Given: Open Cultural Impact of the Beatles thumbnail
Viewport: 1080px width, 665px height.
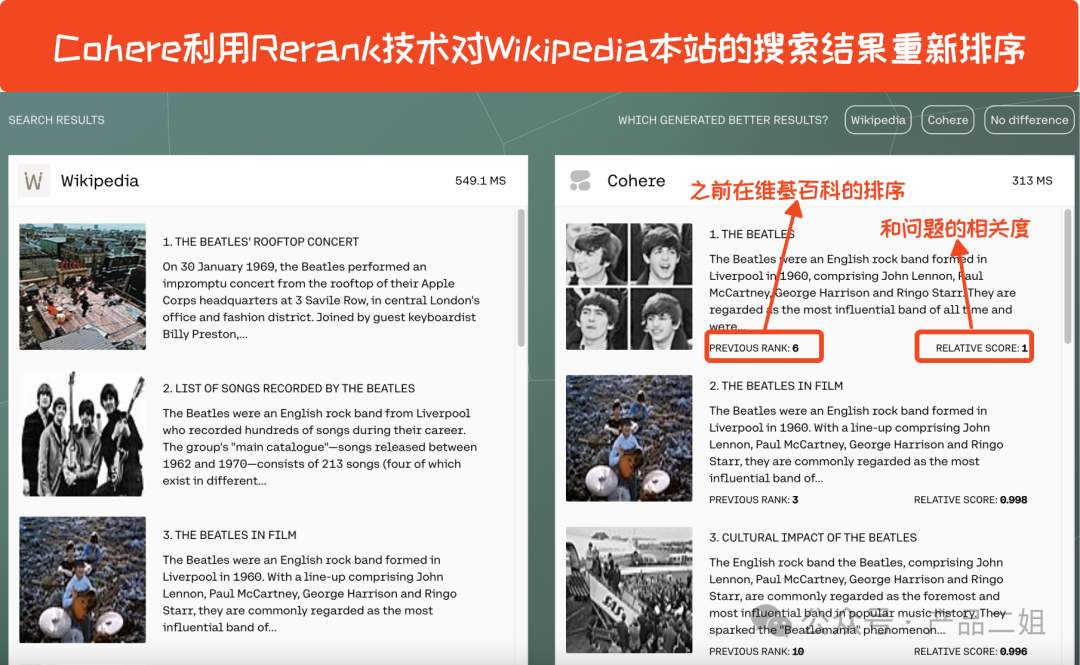Looking at the screenshot, I should click(x=629, y=589).
